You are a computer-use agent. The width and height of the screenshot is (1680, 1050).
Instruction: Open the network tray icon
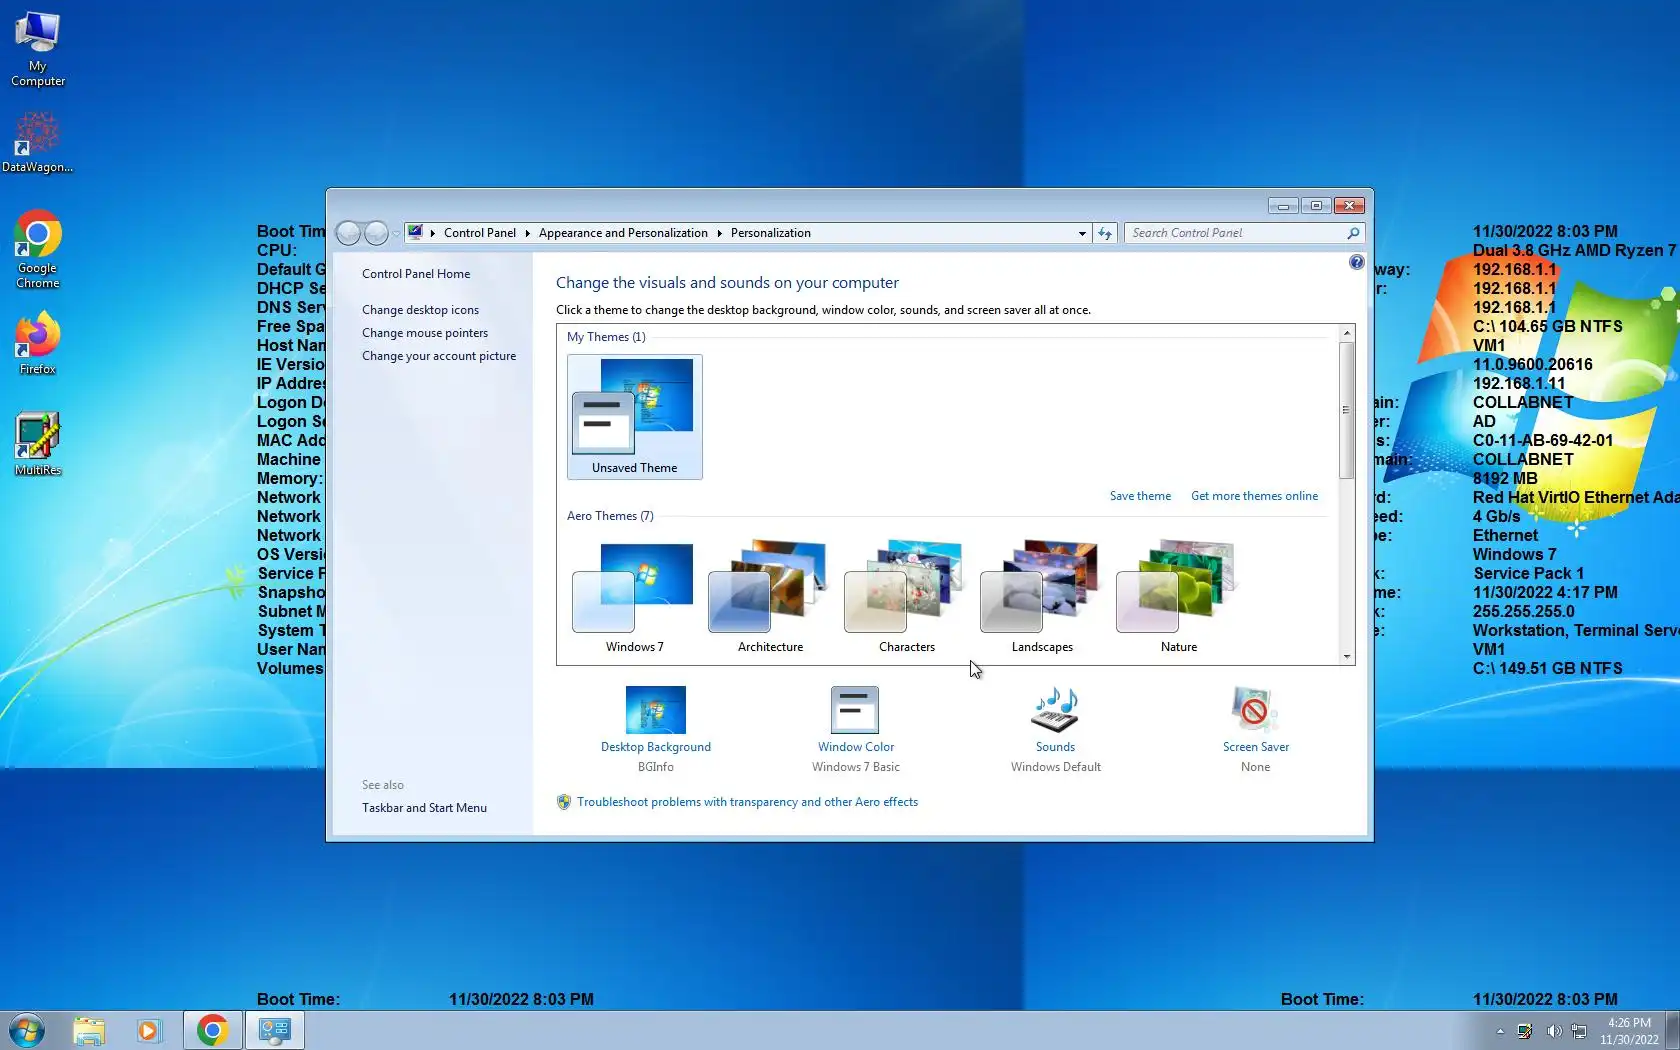click(x=1579, y=1031)
